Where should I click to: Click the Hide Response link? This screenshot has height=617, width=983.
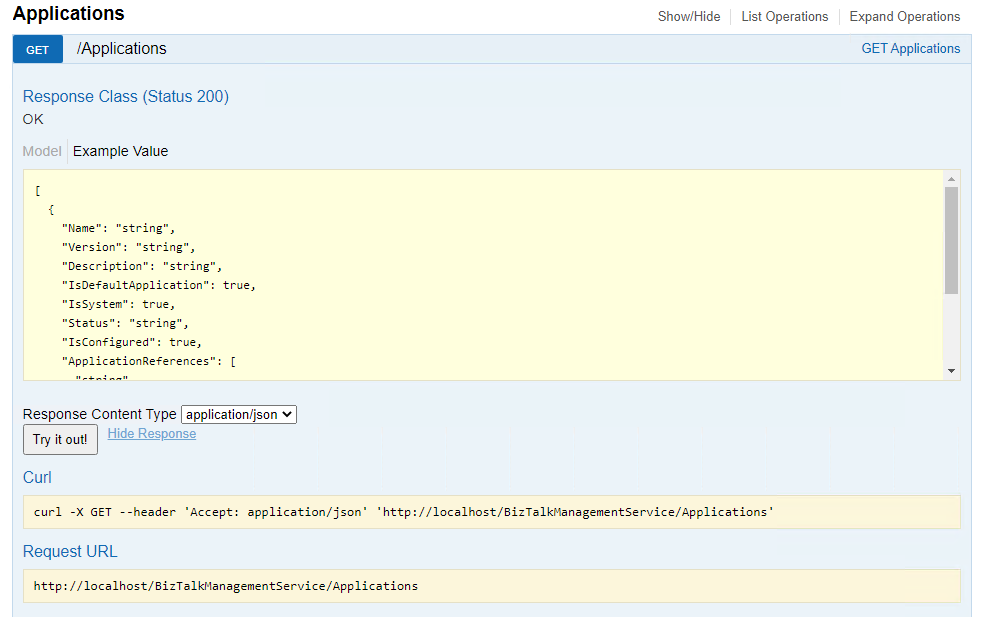152,434
